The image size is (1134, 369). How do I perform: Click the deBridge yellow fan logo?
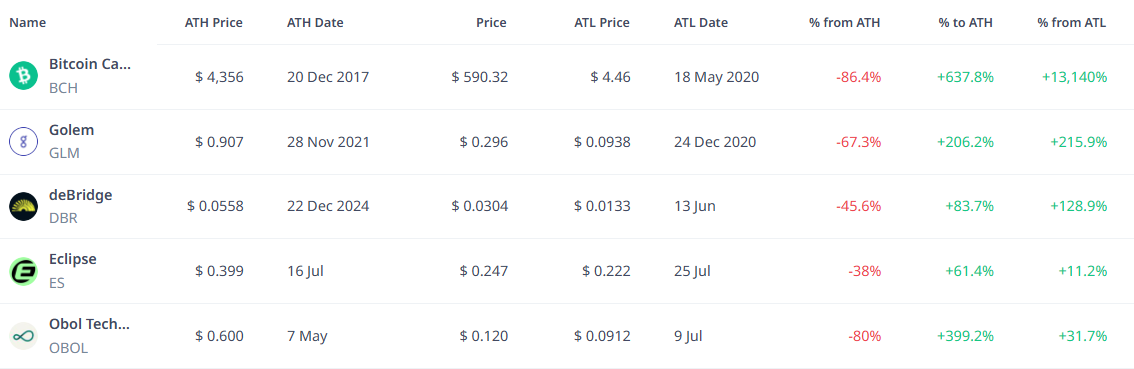point(23,206)
